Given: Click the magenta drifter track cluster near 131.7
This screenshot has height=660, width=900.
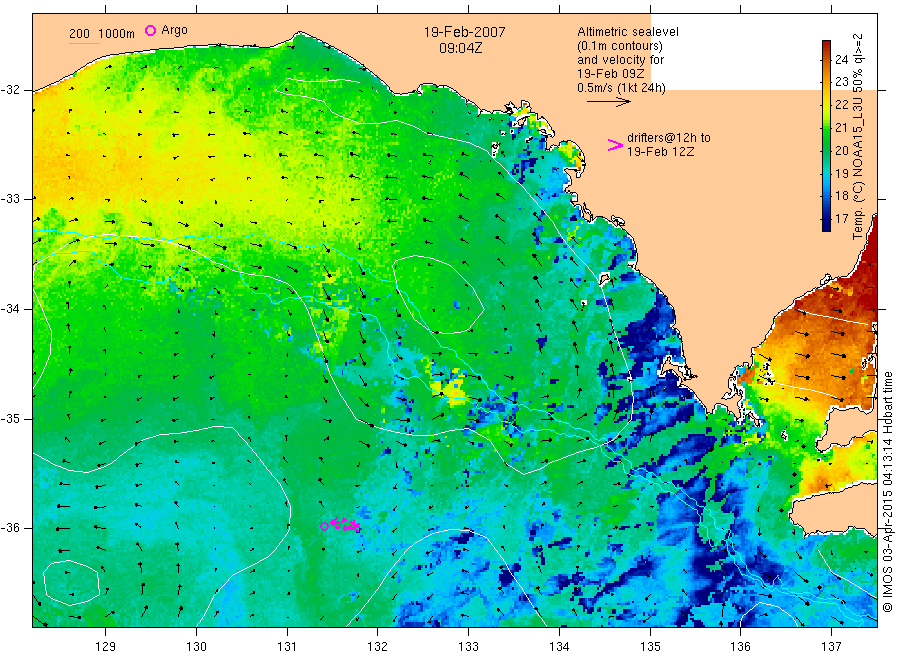Looking at the screenshot, I should click(346, 523).
